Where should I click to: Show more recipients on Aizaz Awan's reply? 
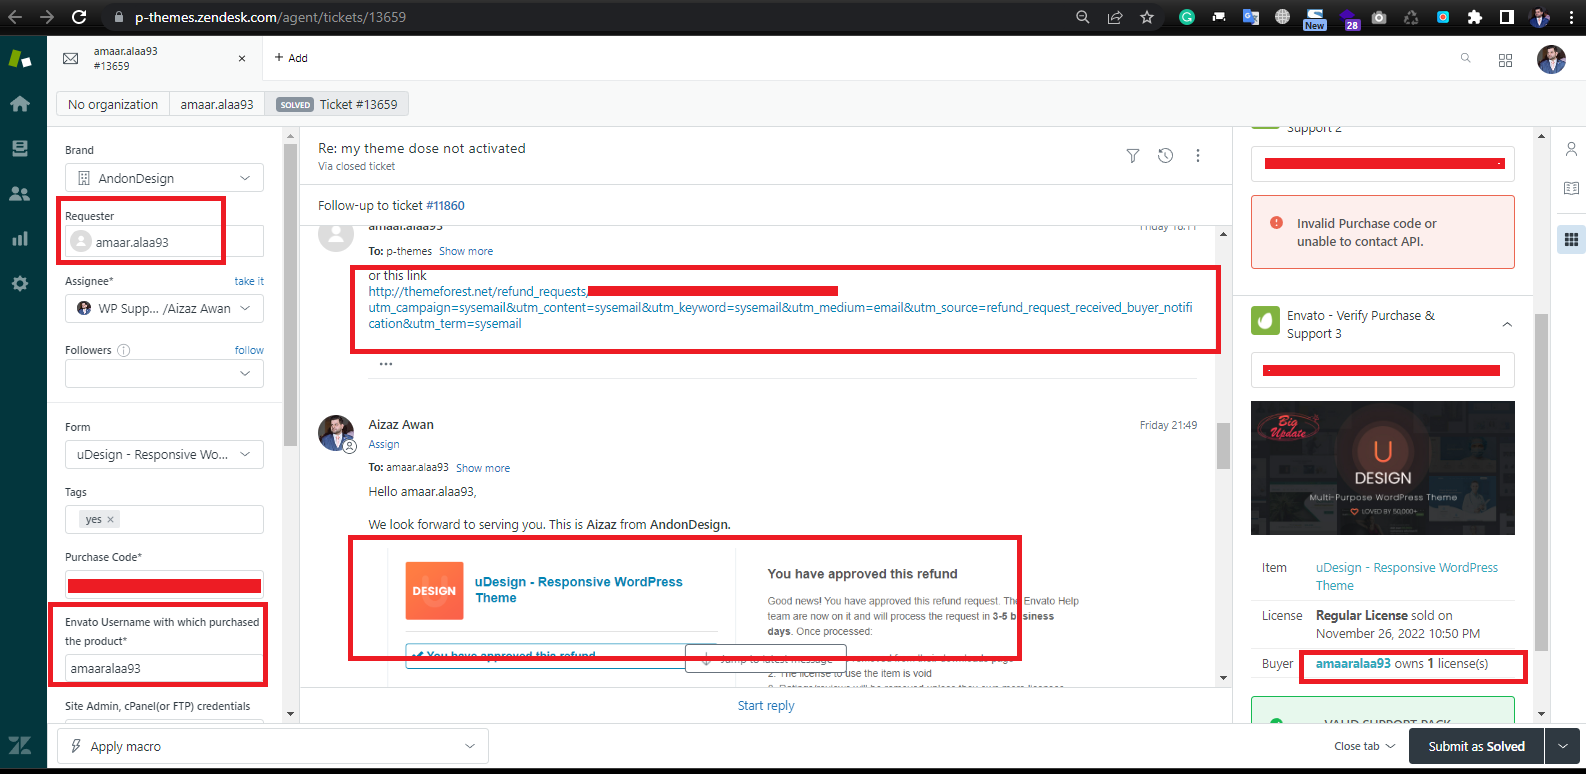tap(483, 468)
